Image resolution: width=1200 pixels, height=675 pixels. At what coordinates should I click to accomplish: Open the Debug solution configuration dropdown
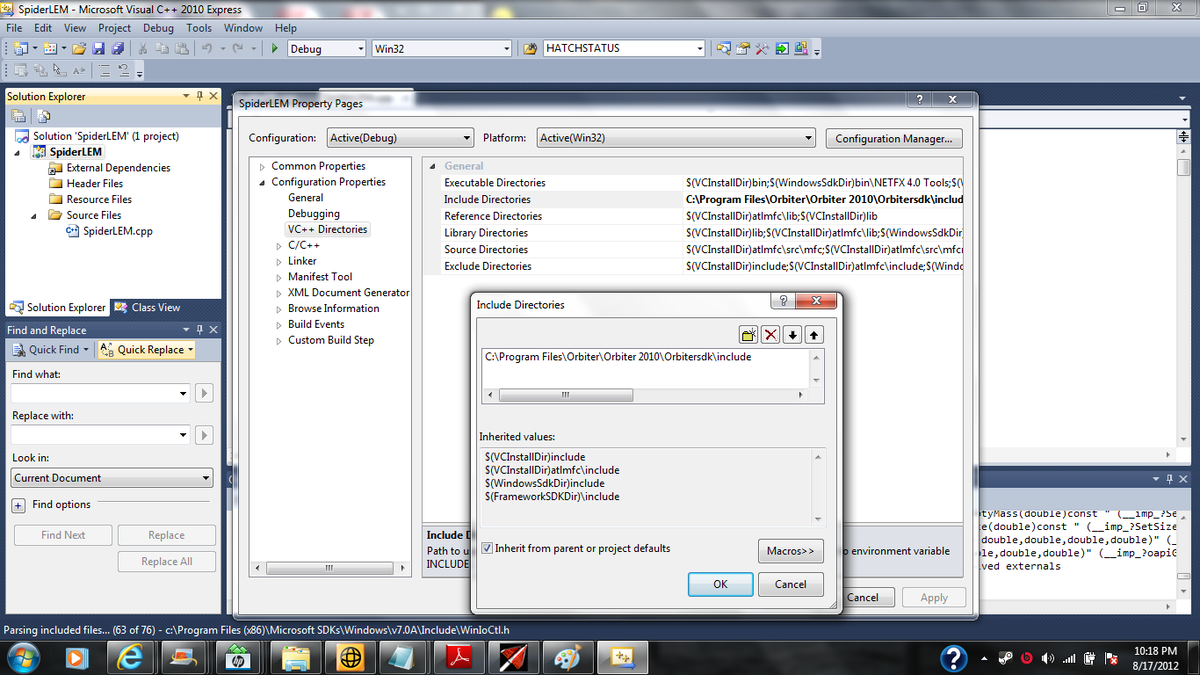coord(327,48)
